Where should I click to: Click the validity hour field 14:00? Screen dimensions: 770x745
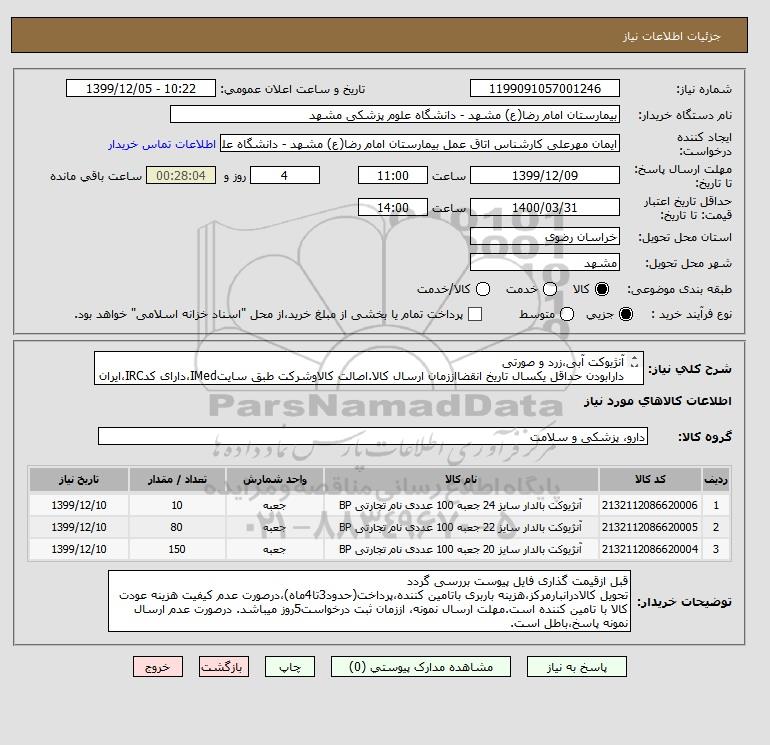393,207
